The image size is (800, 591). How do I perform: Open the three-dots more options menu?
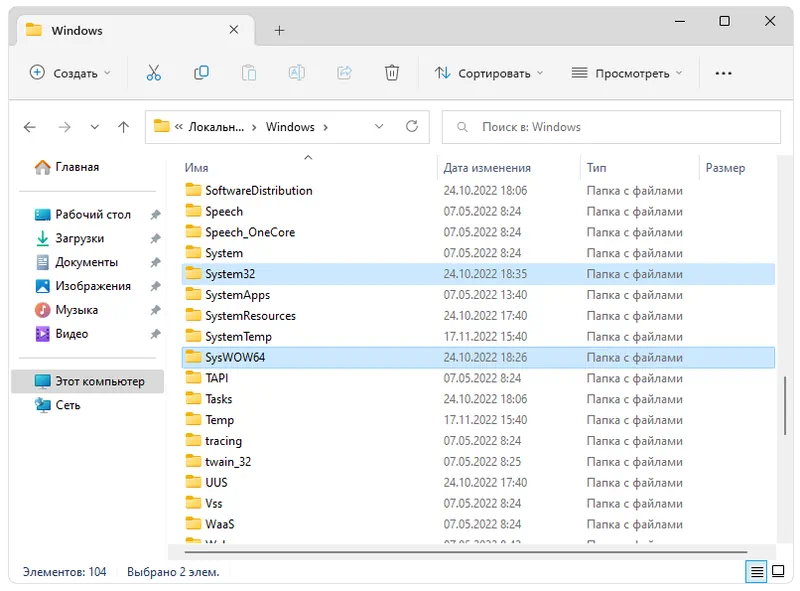pyautogui.click(x=723, y=73)
